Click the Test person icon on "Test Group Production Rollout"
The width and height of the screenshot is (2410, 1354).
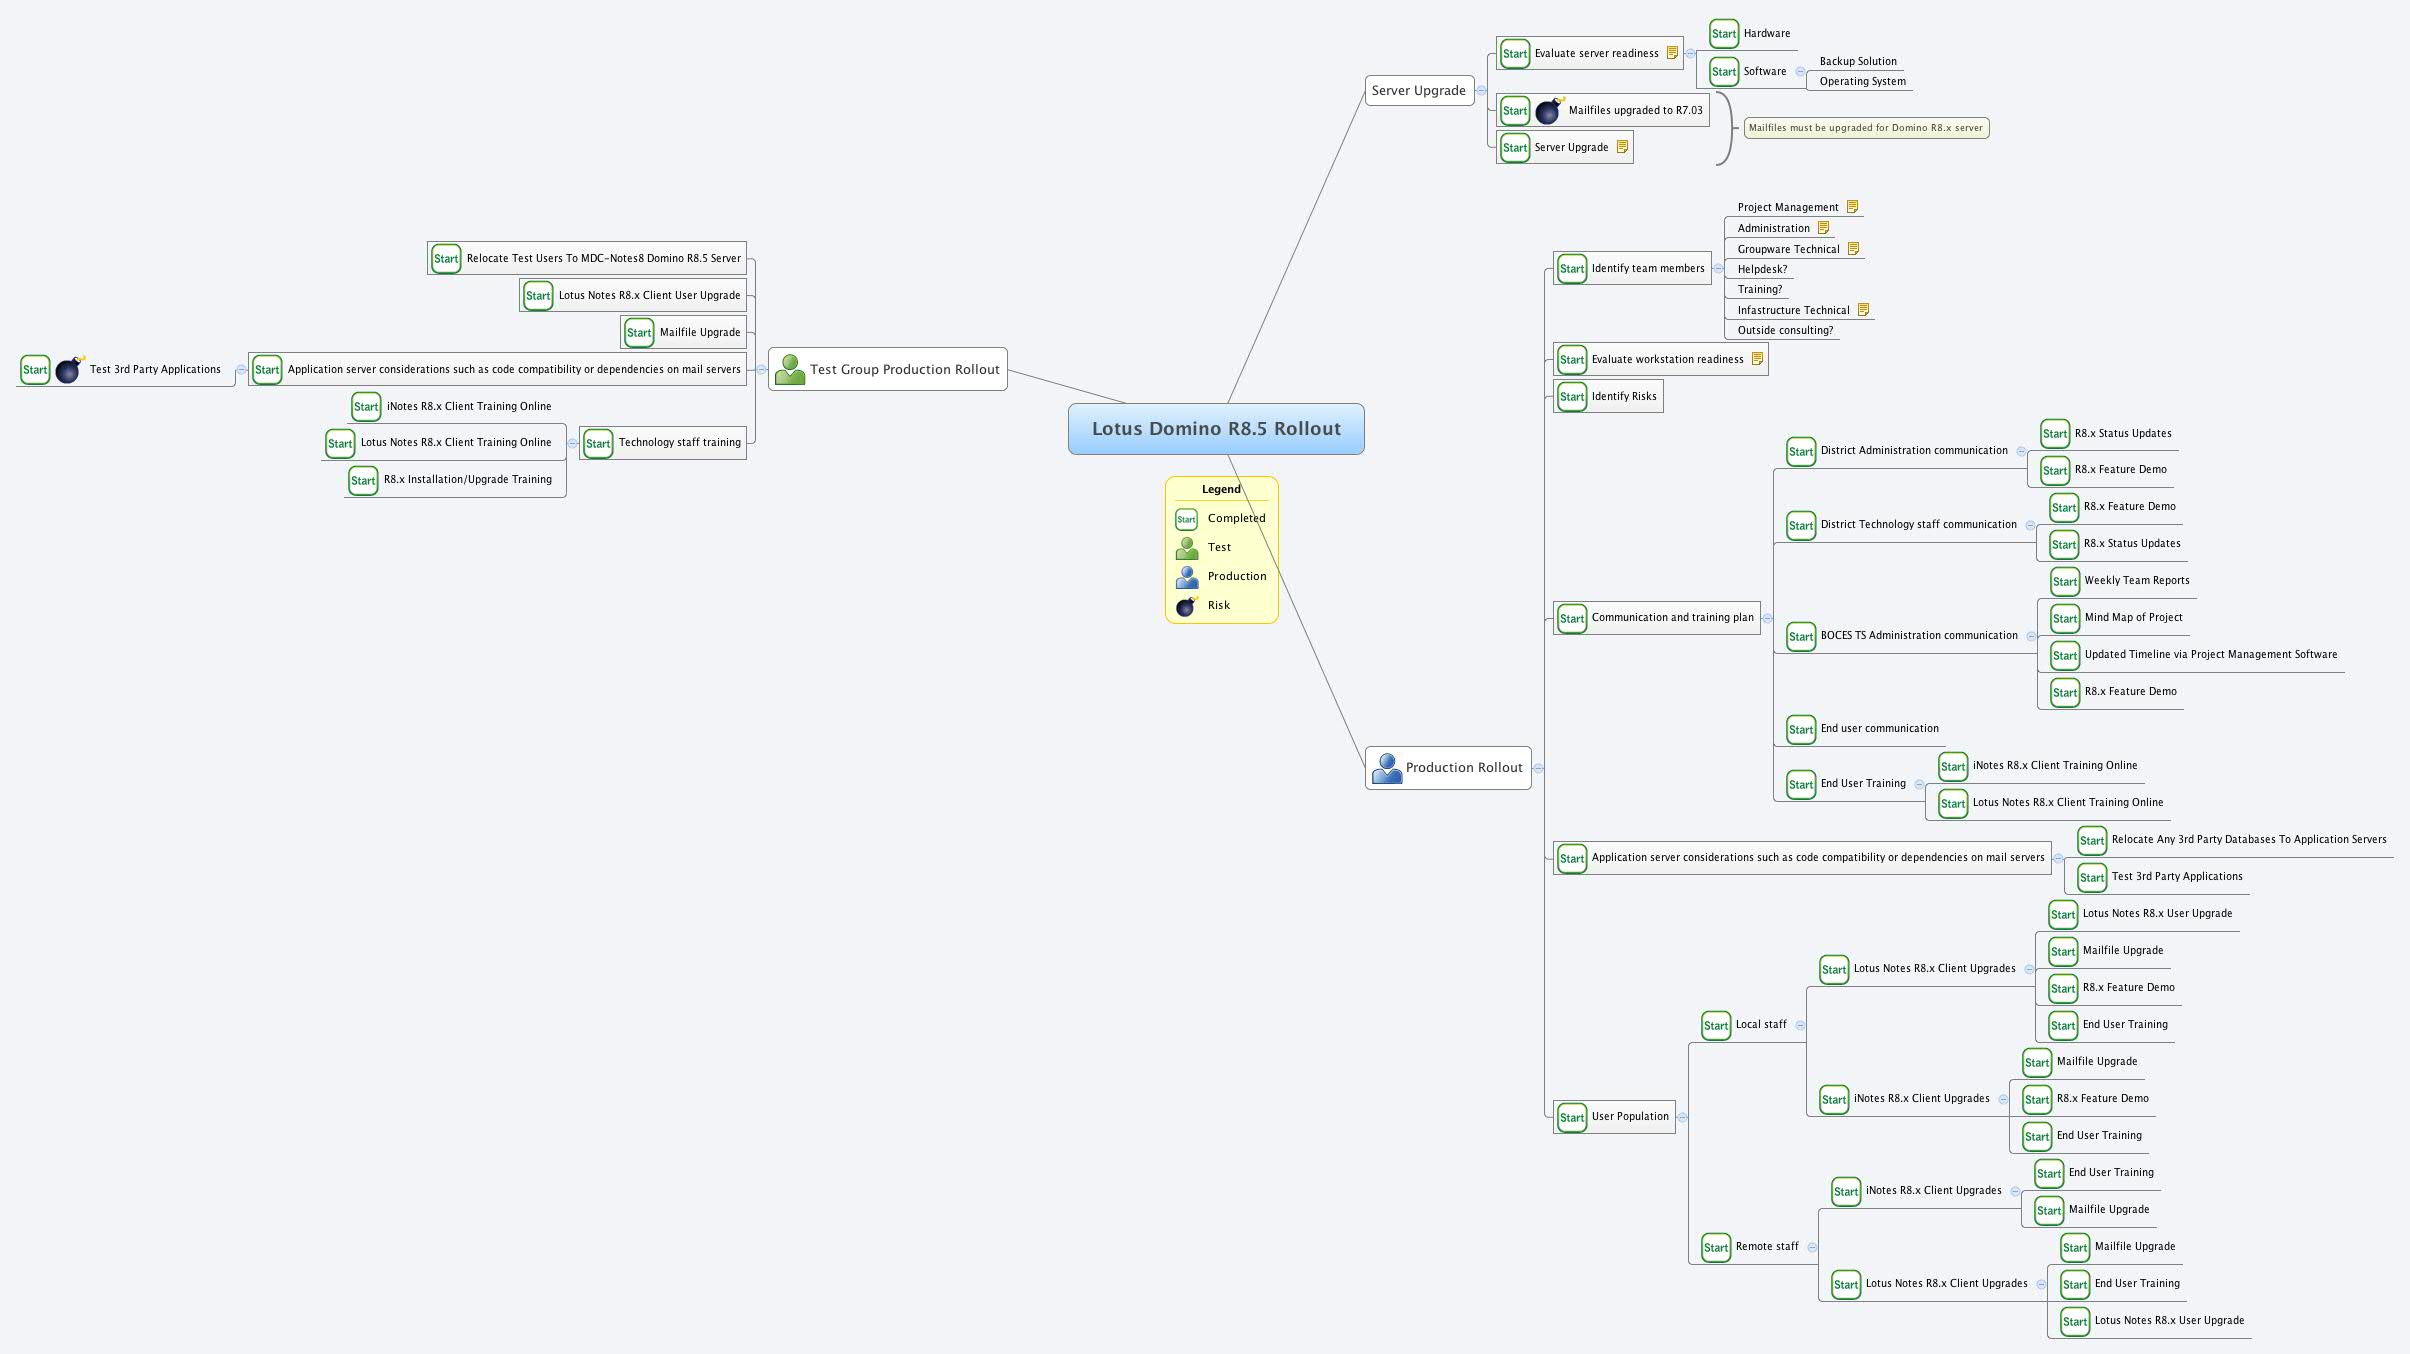click(790, 368)
